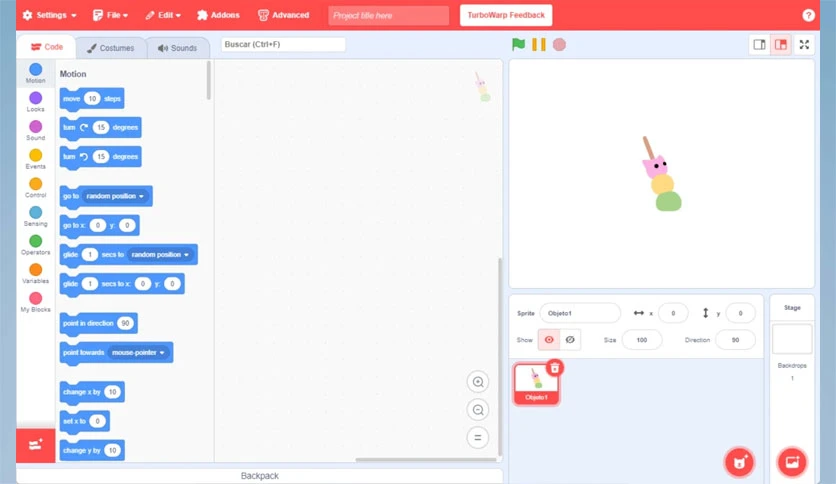
Task: Open the Advanced settings
Action: pos(284,15)
